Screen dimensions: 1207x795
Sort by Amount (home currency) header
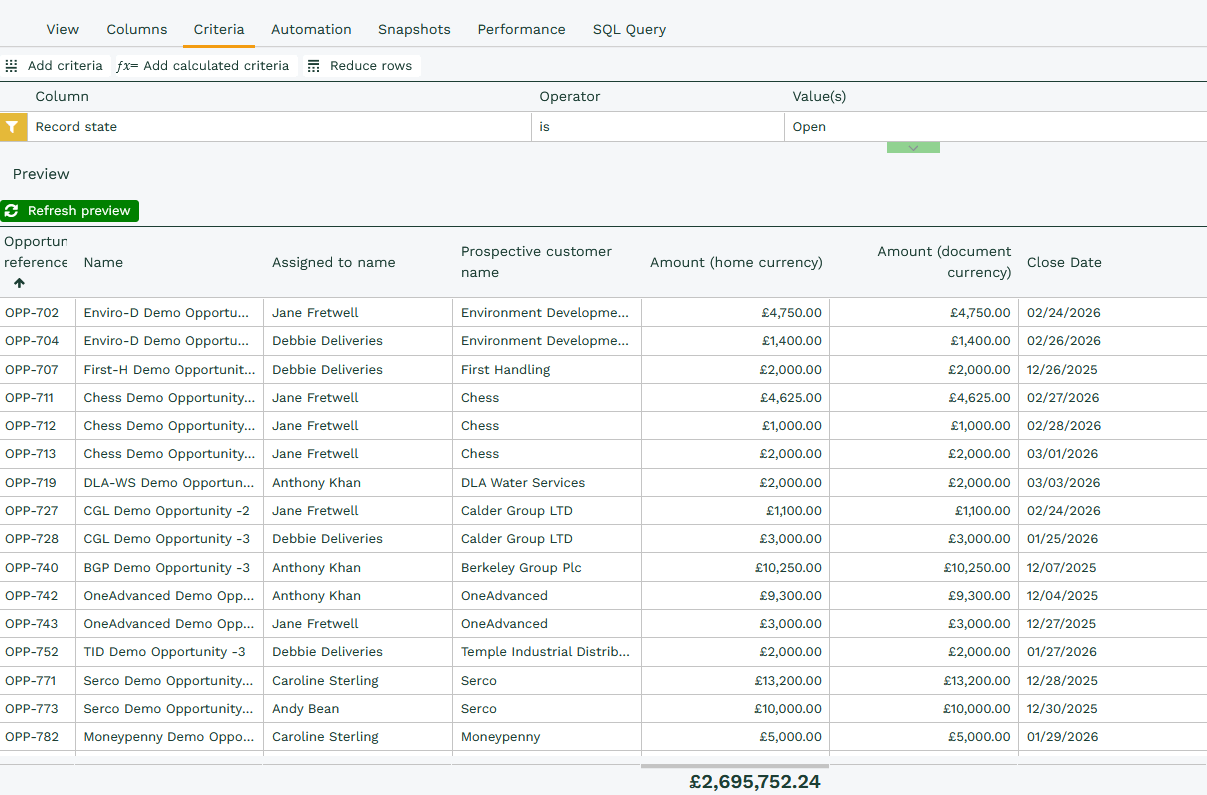click(x=736, y=263)
